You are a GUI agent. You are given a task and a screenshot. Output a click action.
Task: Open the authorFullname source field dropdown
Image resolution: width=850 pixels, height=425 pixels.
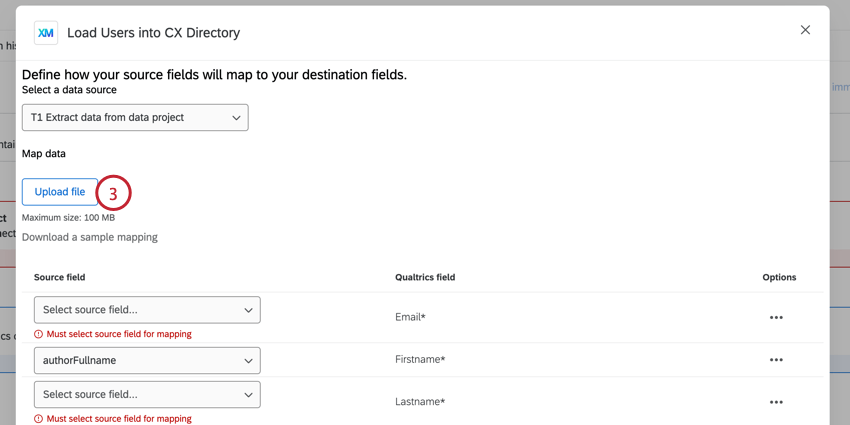click(x=147, y=360)
